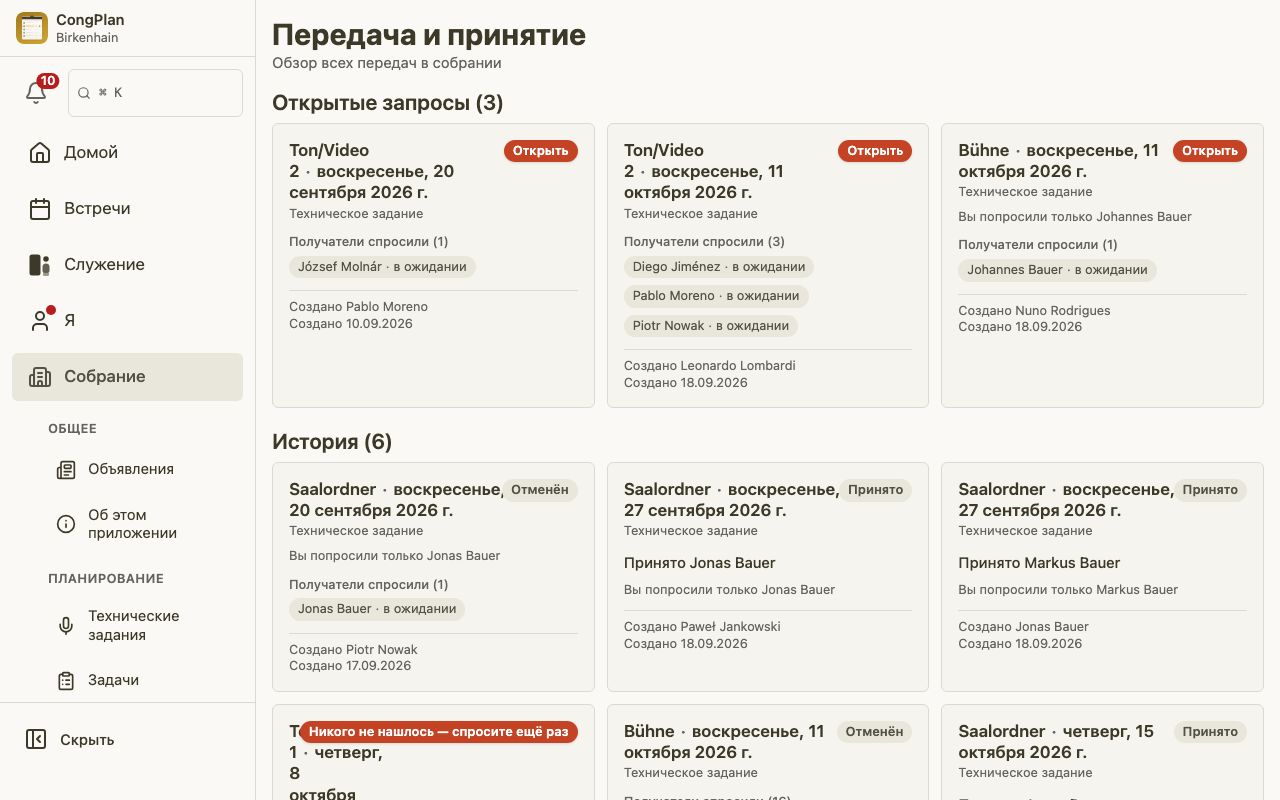Go to Домой in the sidebar
The width and height of the screenshot is (1280, 800).
127,153
